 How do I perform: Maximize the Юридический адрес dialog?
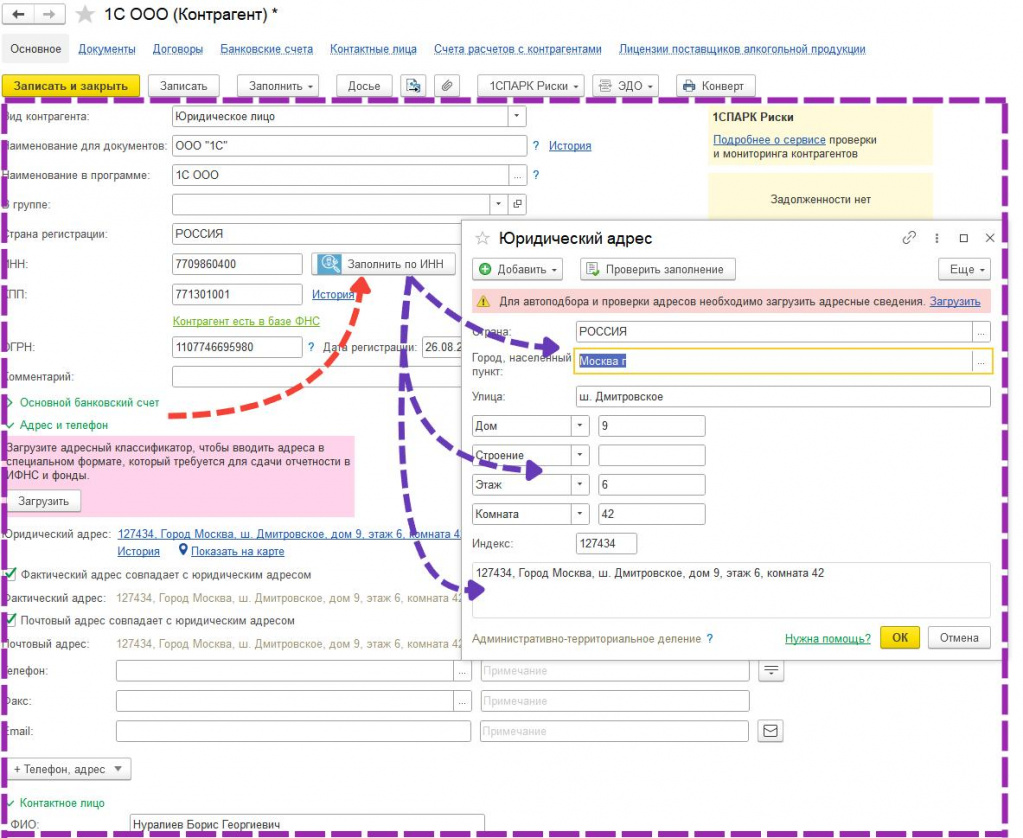tap(964, 238)
